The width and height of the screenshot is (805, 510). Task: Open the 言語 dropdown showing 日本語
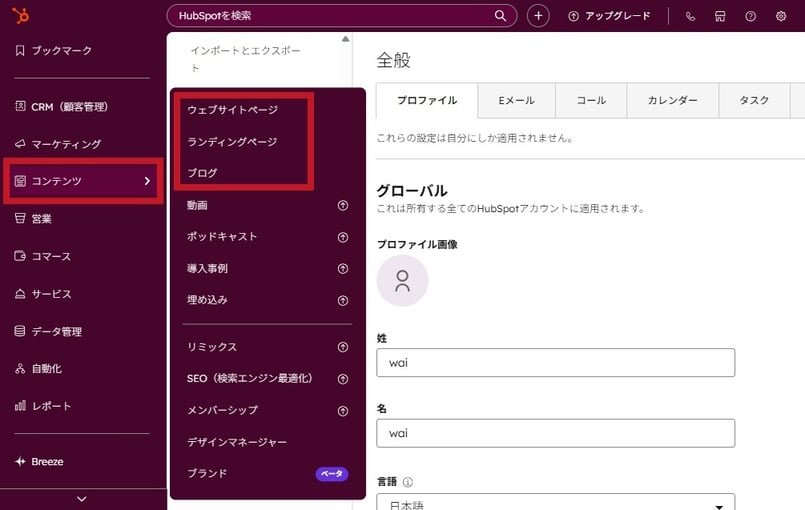pos(555,502)
